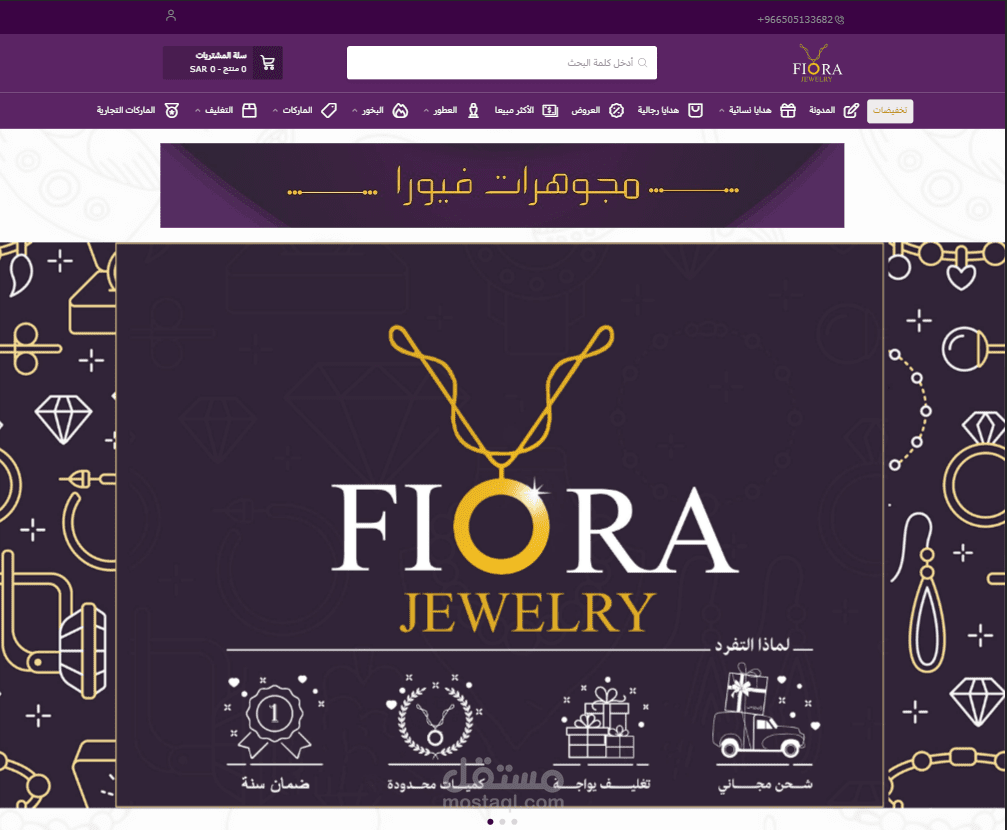Expand the العطور dropdown chevron

pos(426,110)
